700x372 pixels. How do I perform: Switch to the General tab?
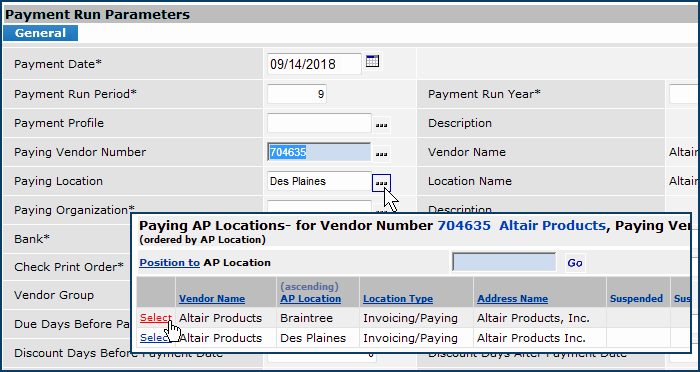(40, 33)
